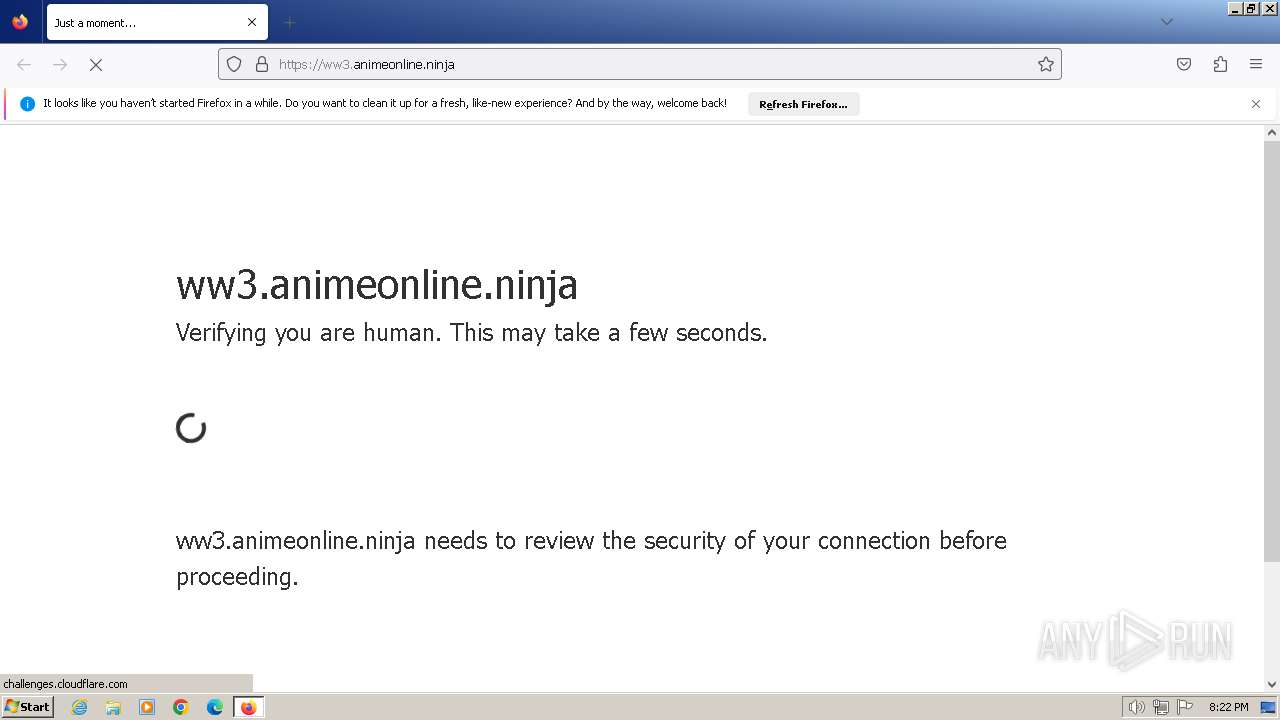The height and width of the screenshot is (720, 1280).
Task: Open a new tab with plus button
Action: click(x=289, y=22)
